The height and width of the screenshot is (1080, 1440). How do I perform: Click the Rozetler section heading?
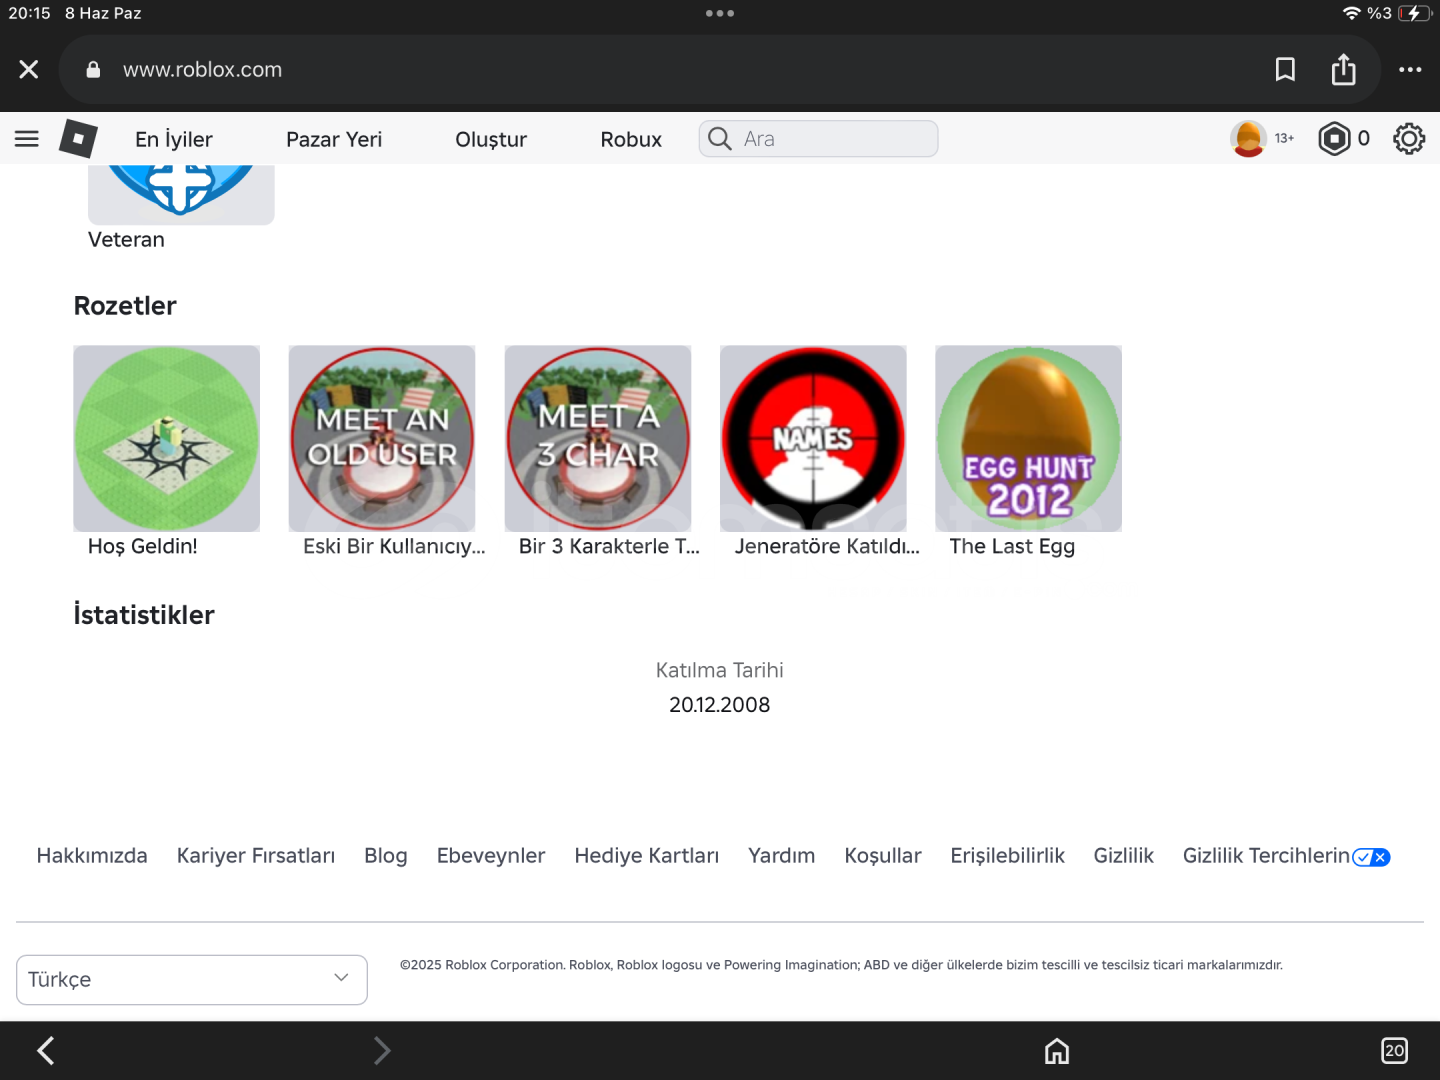click(x=125, y=306)
